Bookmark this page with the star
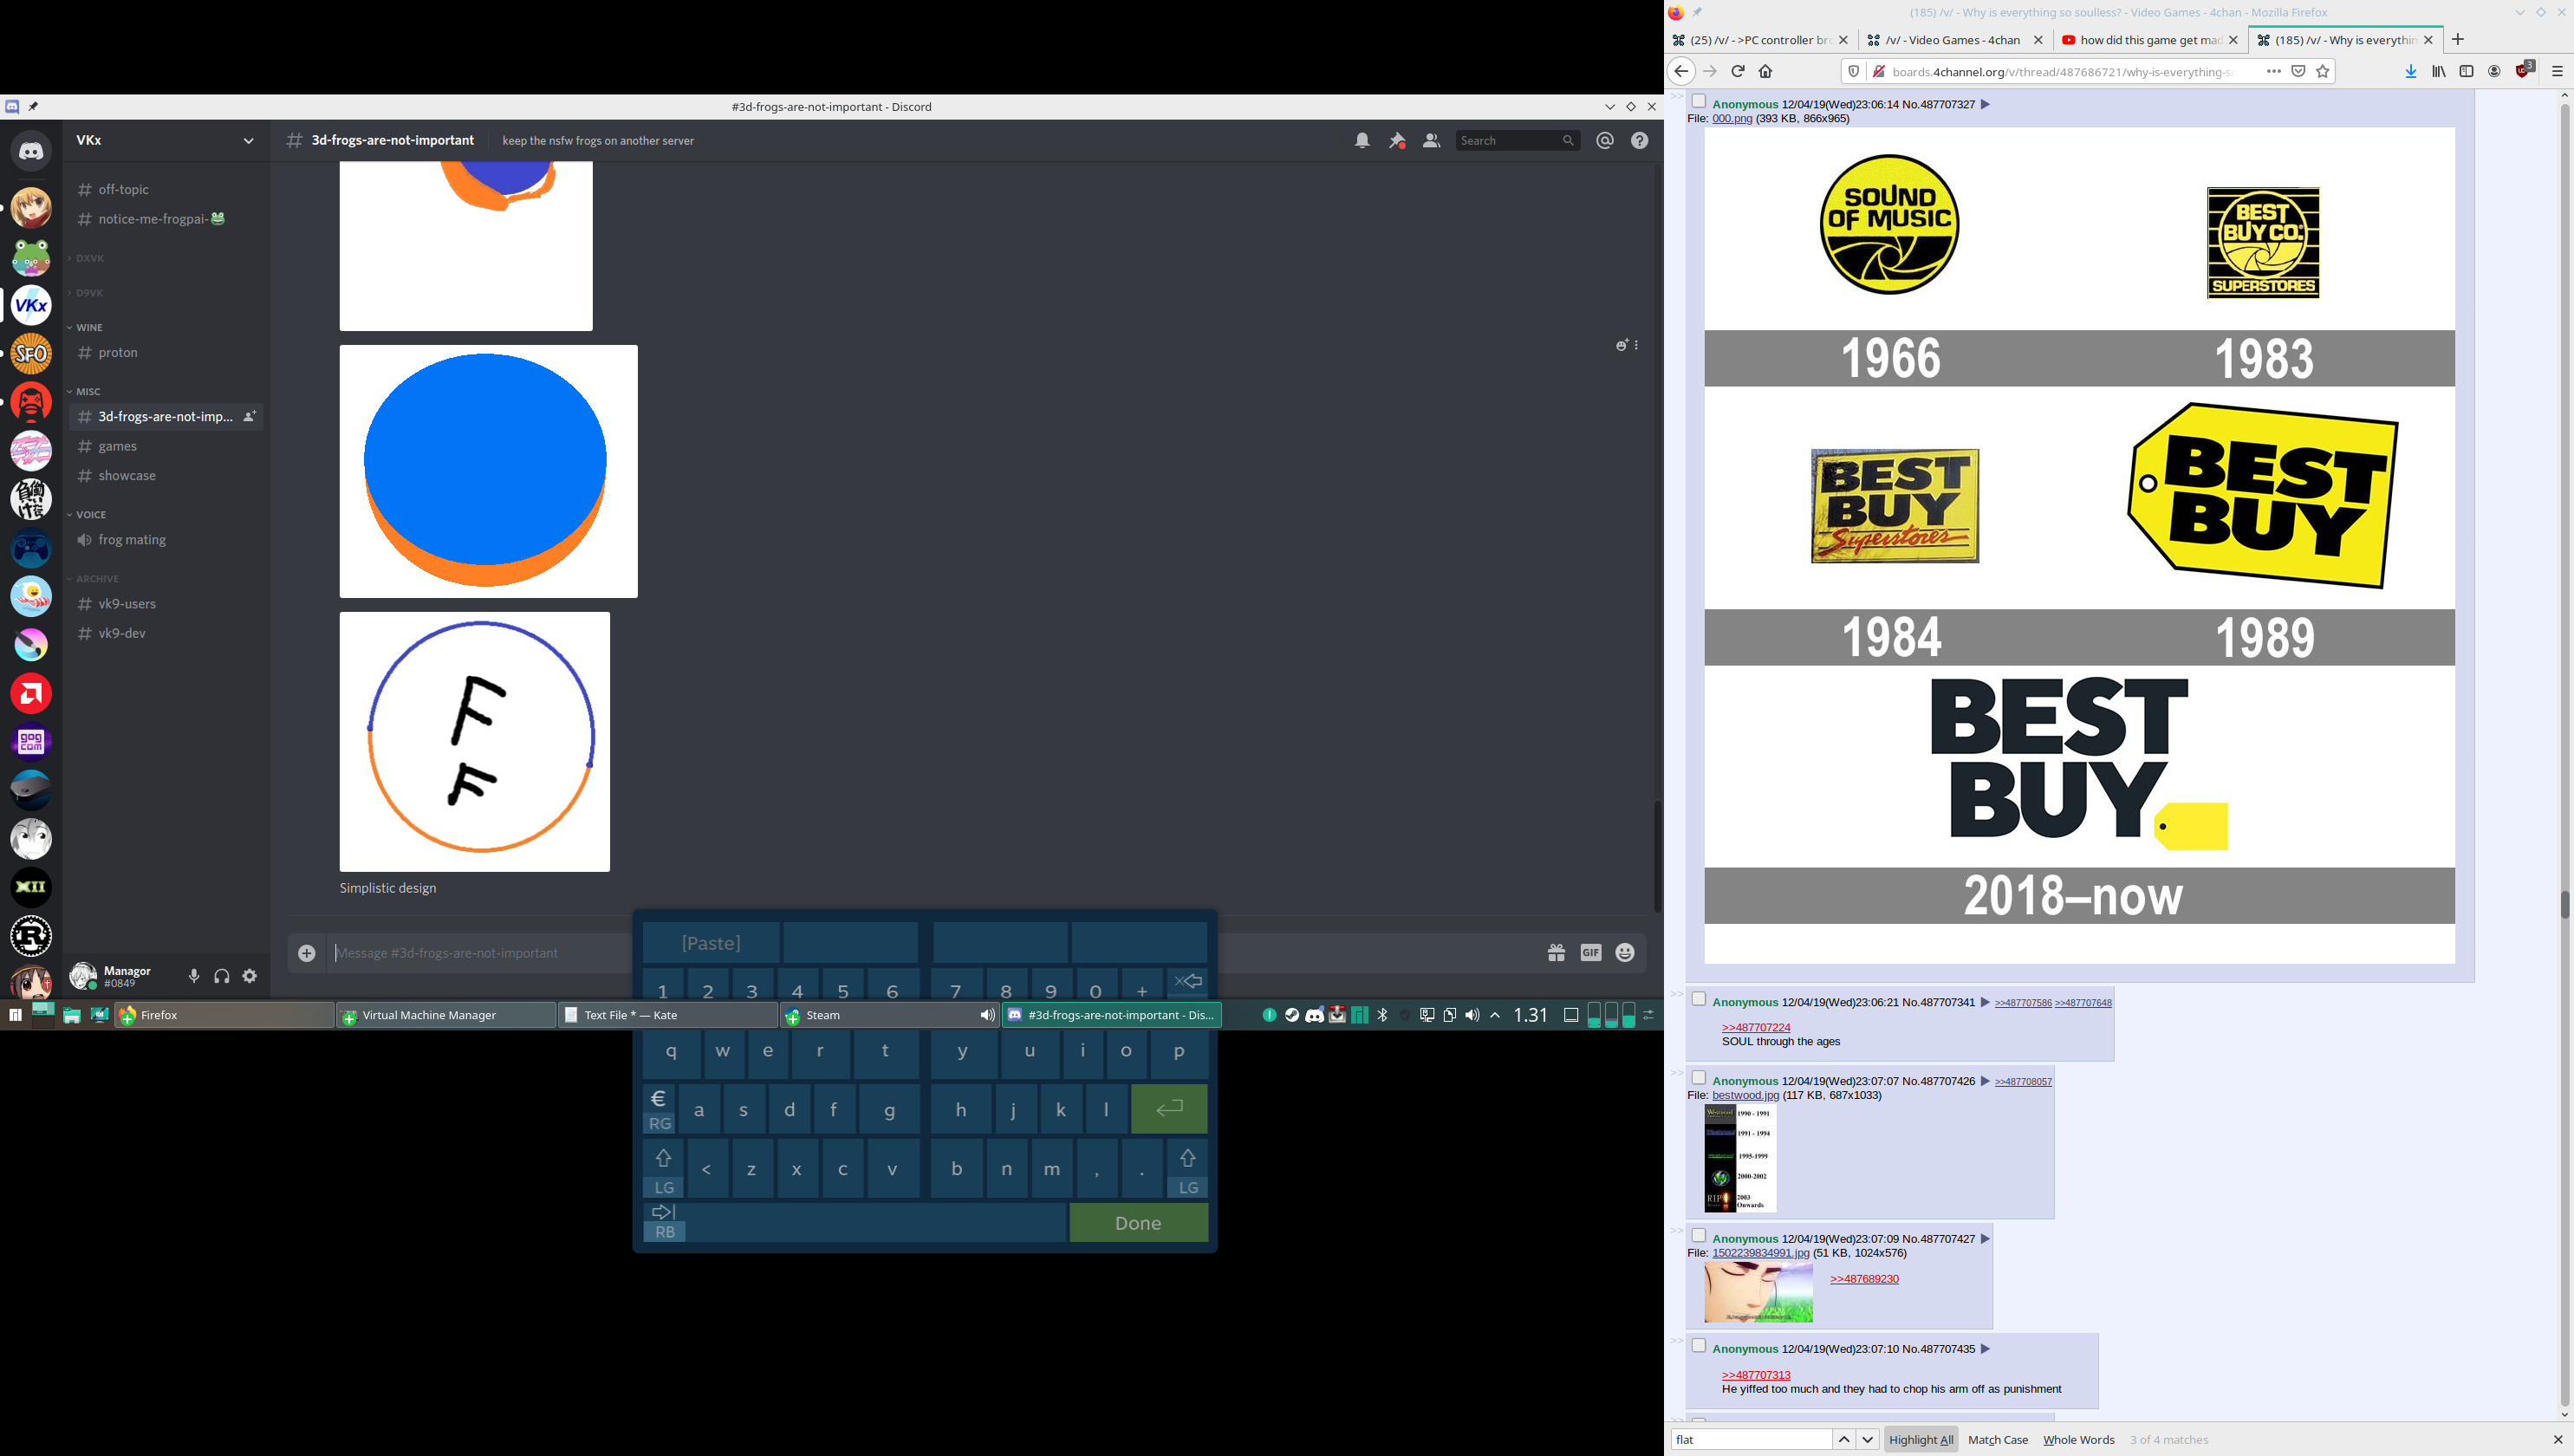2574x1456 pixels. coord(2323,71)
